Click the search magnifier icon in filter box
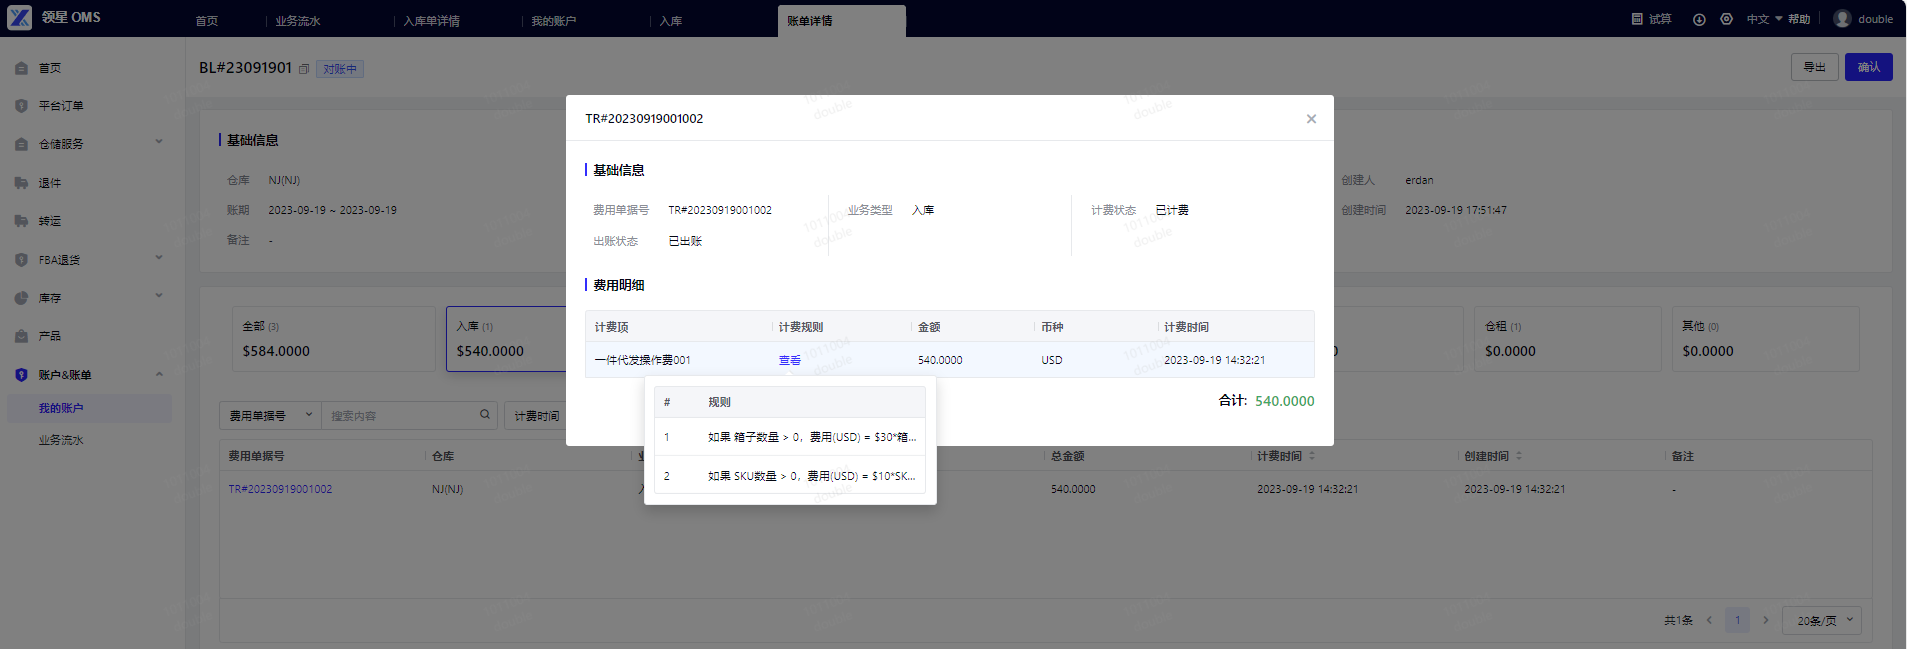1907x649 pixels. 485,415
